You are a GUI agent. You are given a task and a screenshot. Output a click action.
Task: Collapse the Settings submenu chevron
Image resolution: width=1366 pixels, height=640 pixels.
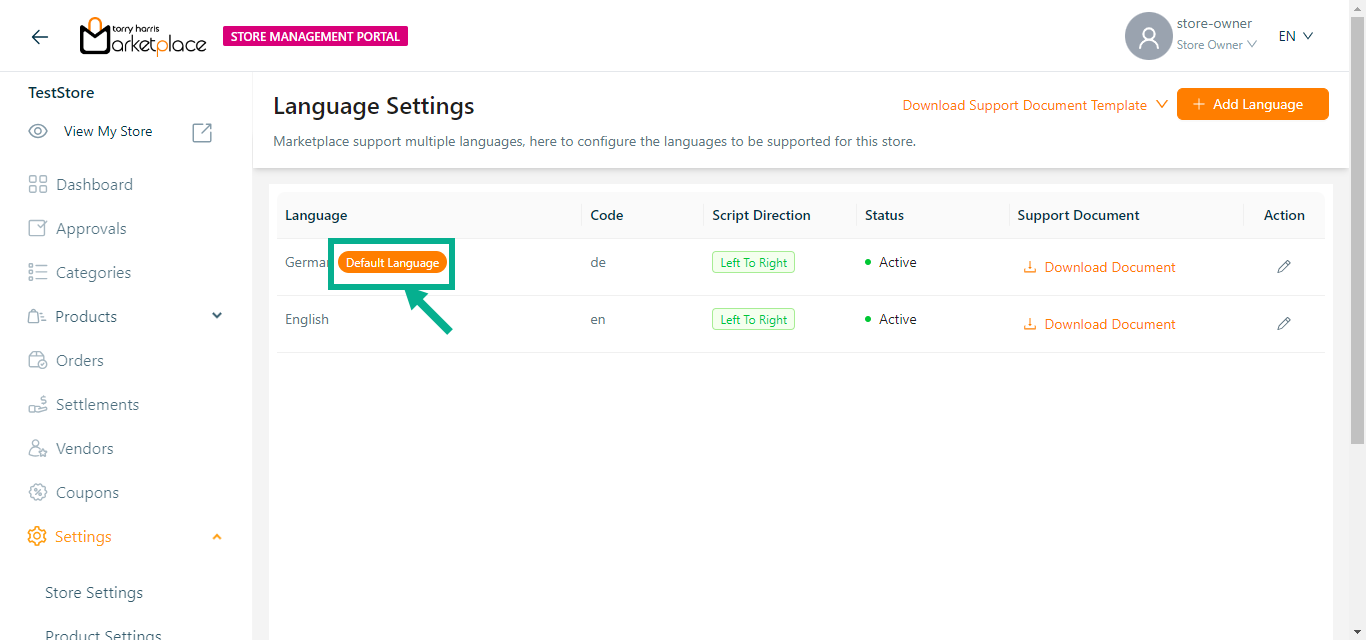[x=217, y=537]
